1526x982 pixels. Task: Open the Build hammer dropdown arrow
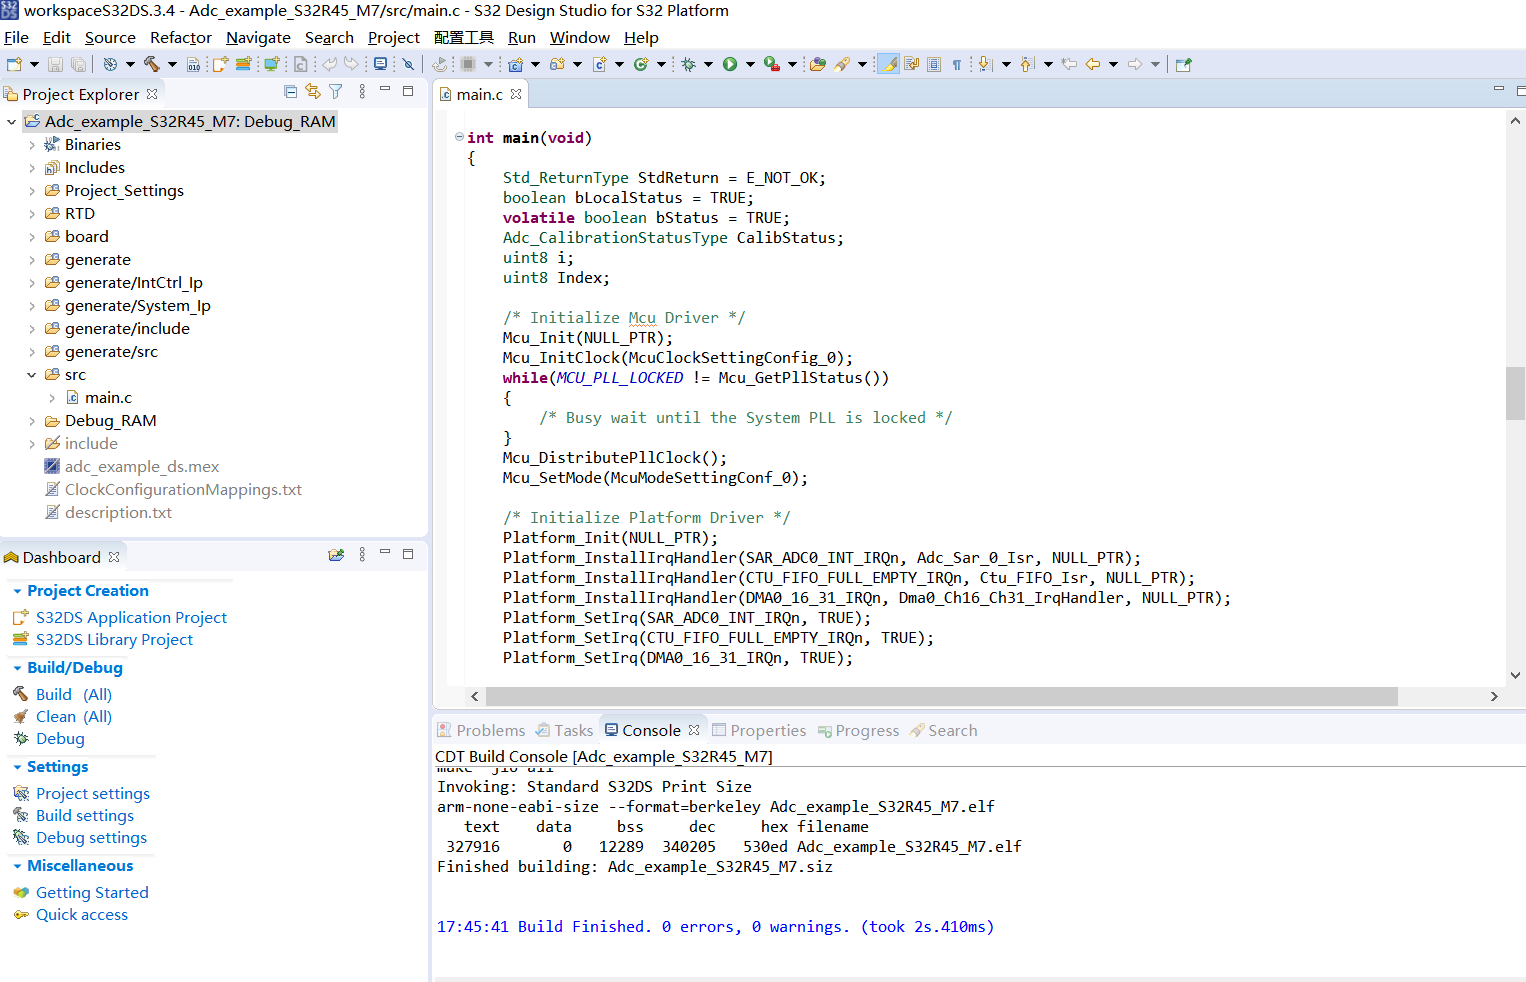tap(172, 64)
